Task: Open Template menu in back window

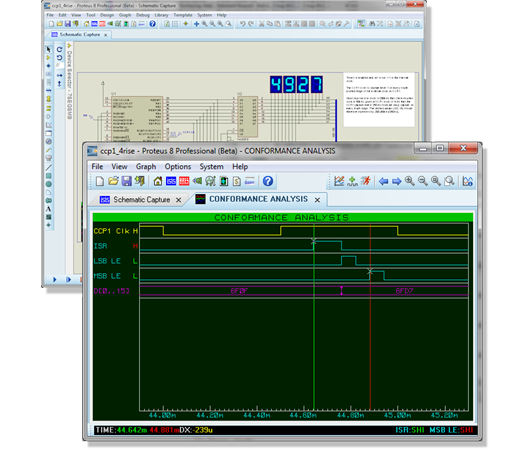Action: 183,15
